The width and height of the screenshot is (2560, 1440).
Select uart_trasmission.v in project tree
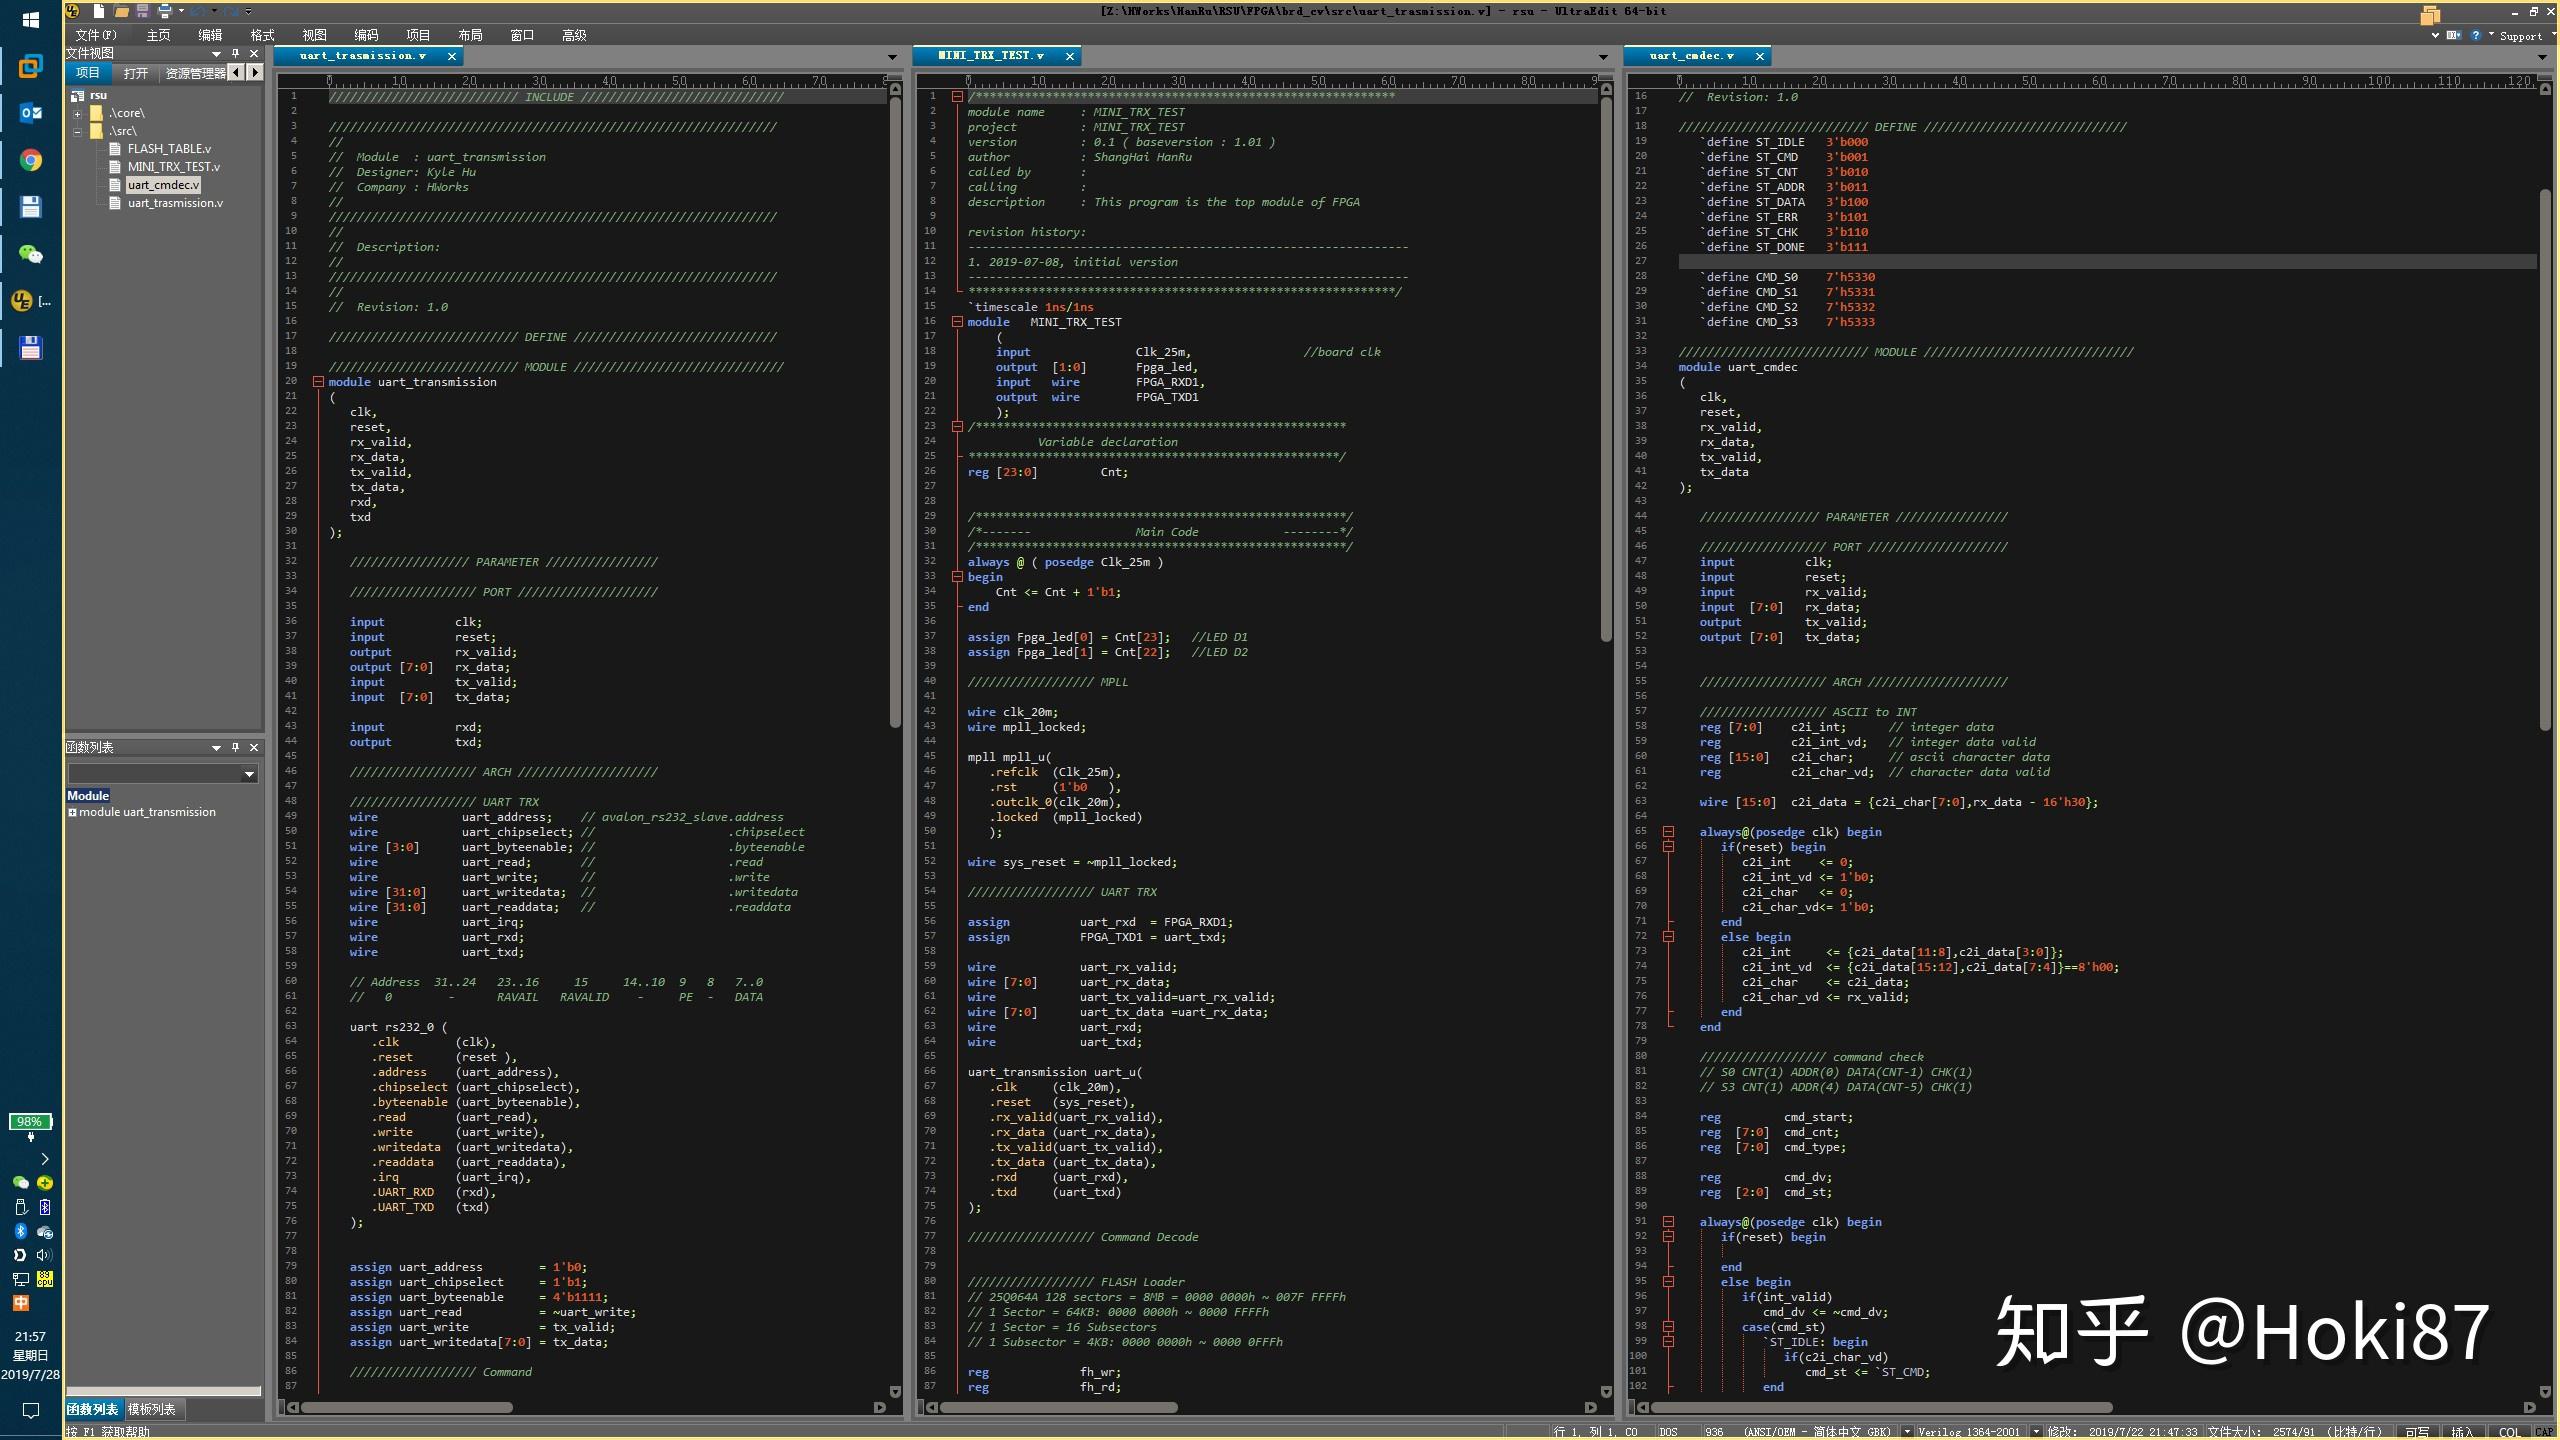pyautogui.click(x=175, y=203)
